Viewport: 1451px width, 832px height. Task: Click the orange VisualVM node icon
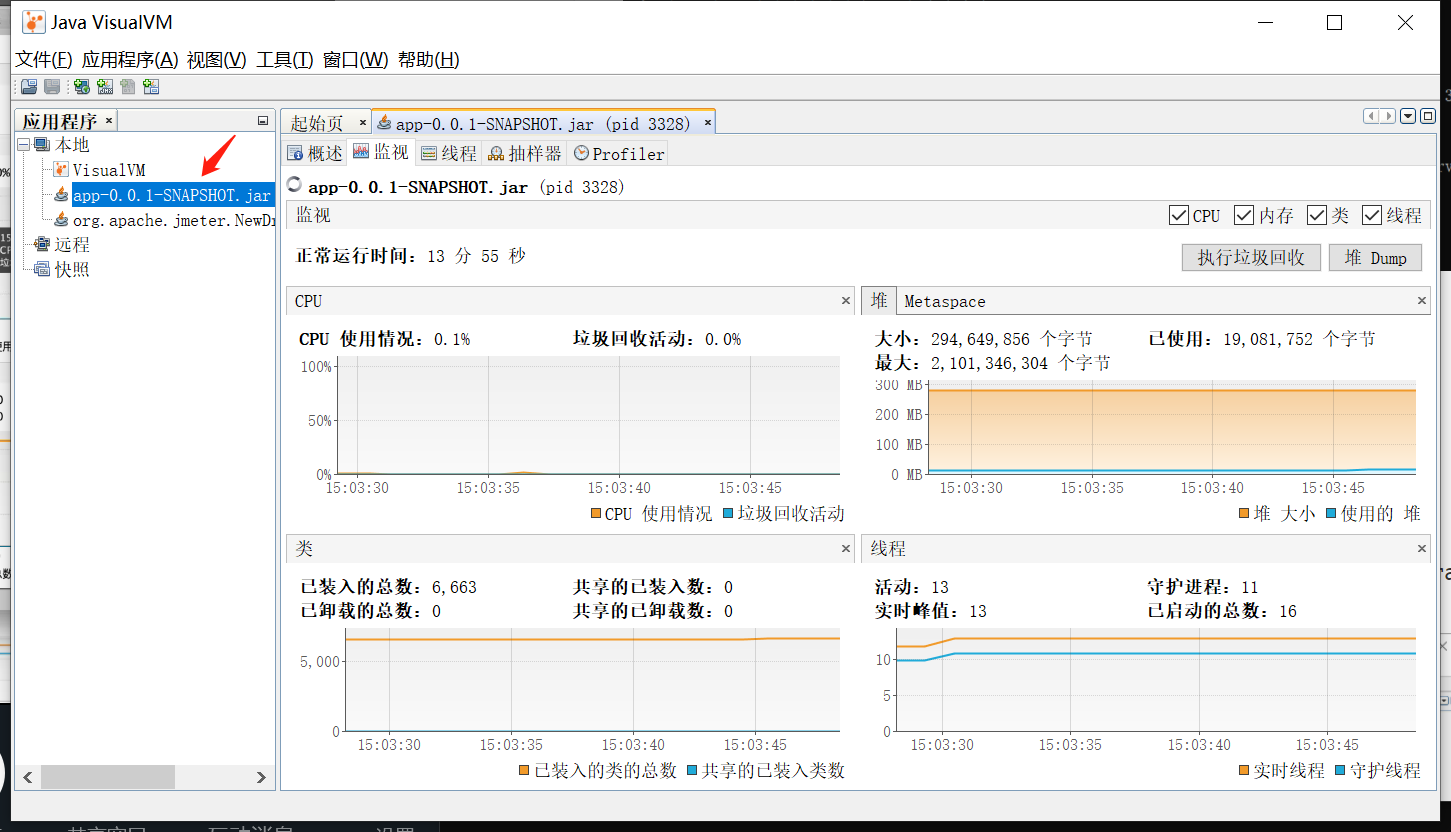click(61, 170)
